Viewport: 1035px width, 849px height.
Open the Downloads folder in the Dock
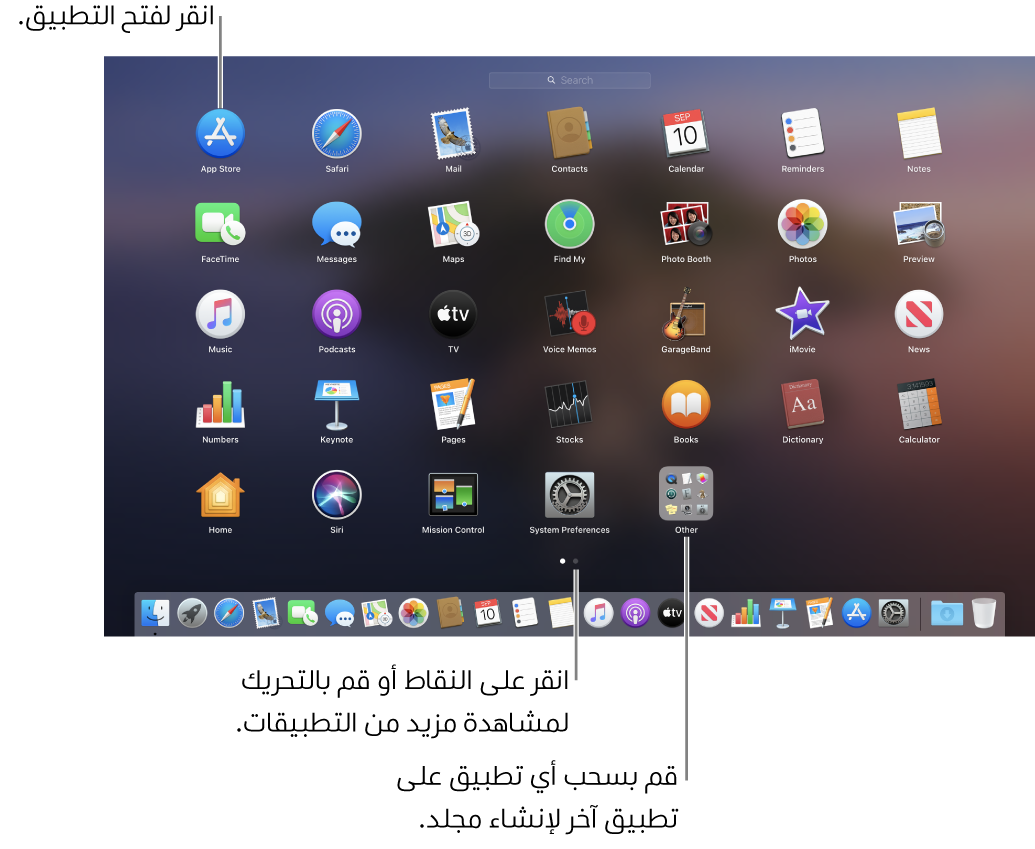pyautogui.click(x=947, y=613)
